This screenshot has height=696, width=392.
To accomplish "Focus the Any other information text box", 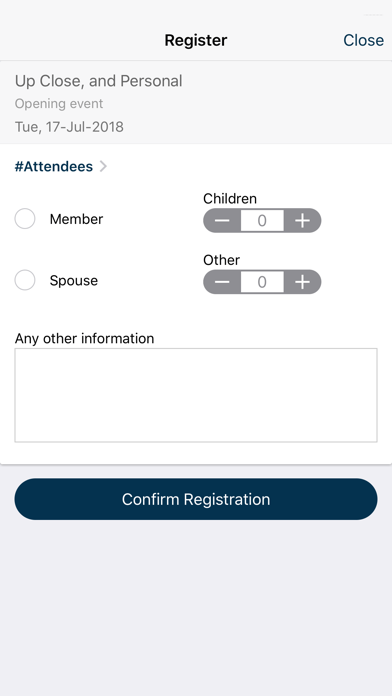I will pyautogui.click(x=196, y=395).
